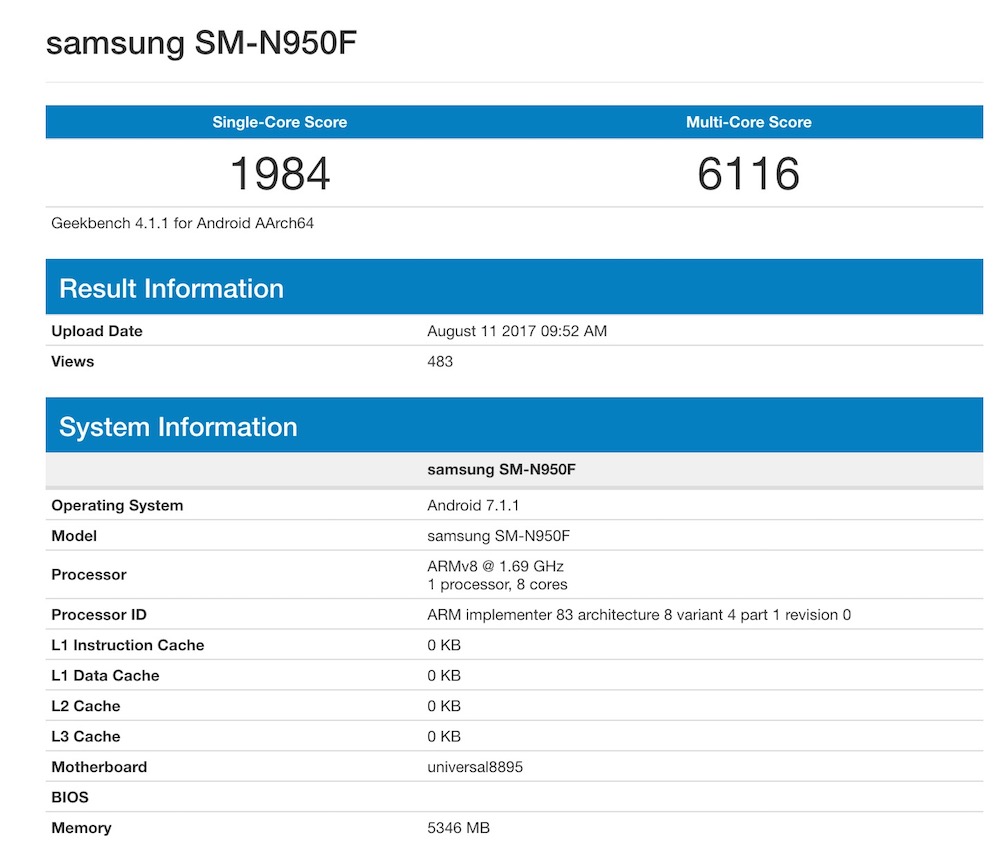
Task: Click the Single-Core Score header
Action: [x=279, y=122]
